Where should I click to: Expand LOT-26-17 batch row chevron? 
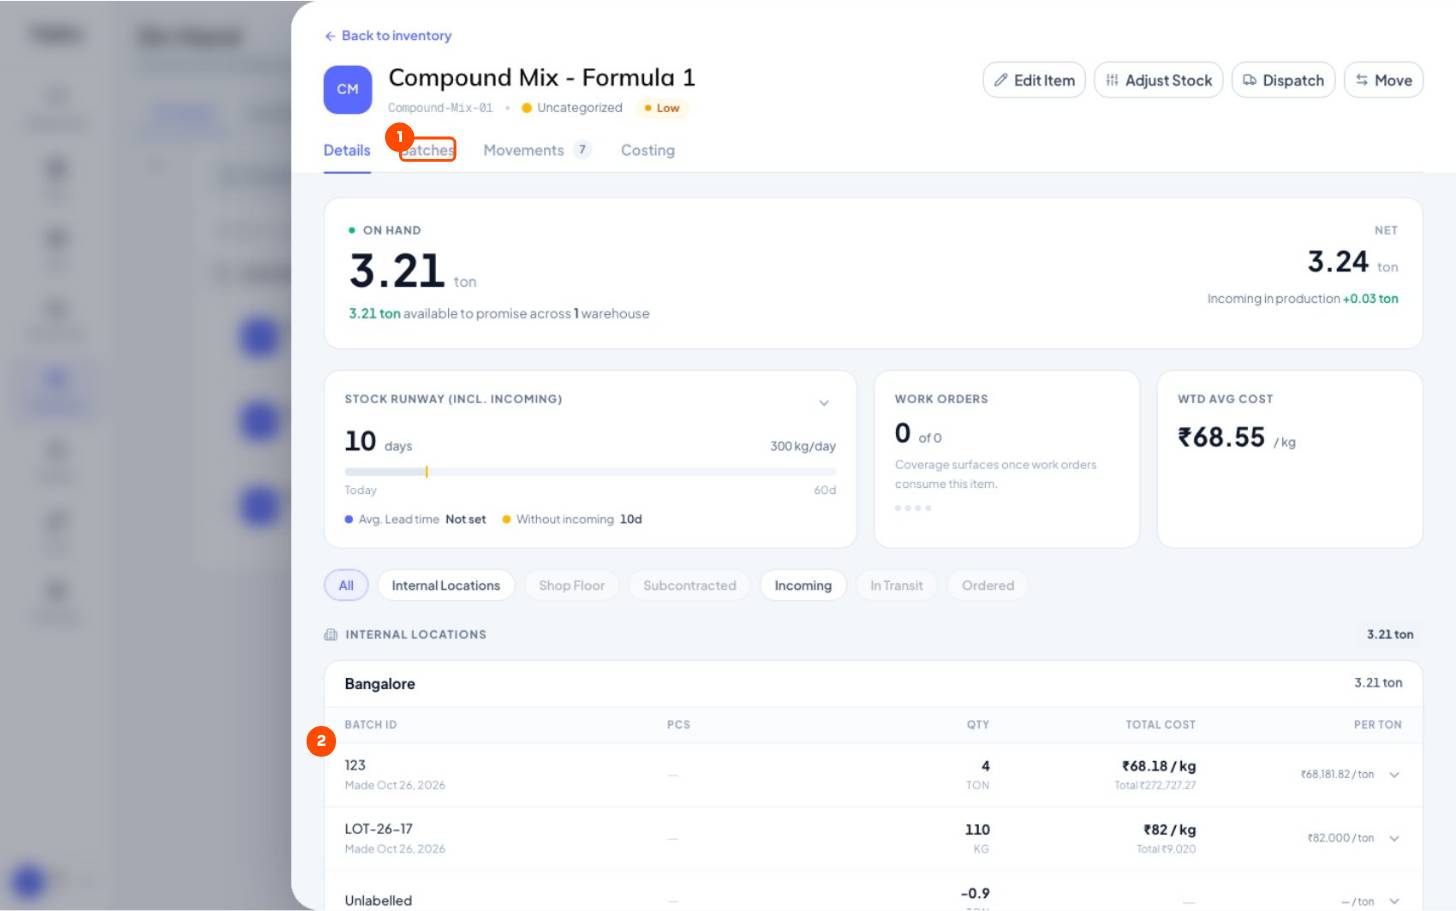[1394, 839]
